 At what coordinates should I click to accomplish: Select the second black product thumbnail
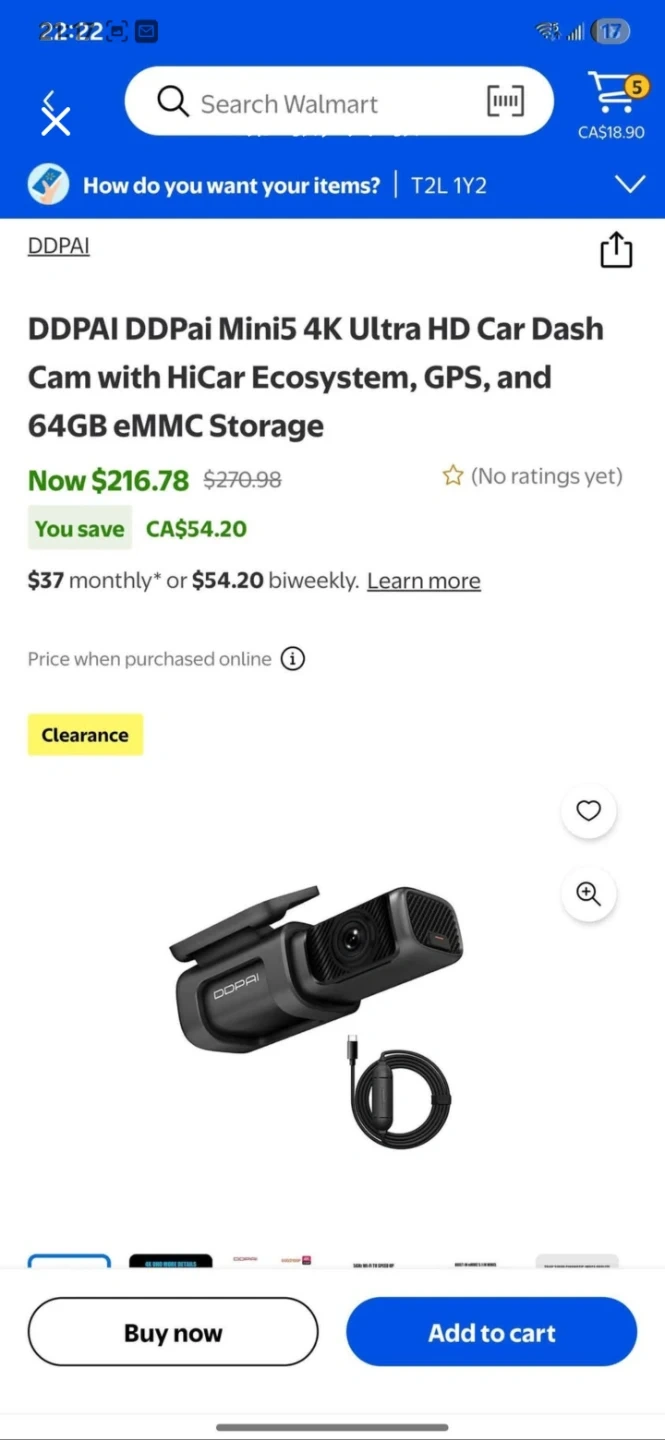tap(170, 1261)
